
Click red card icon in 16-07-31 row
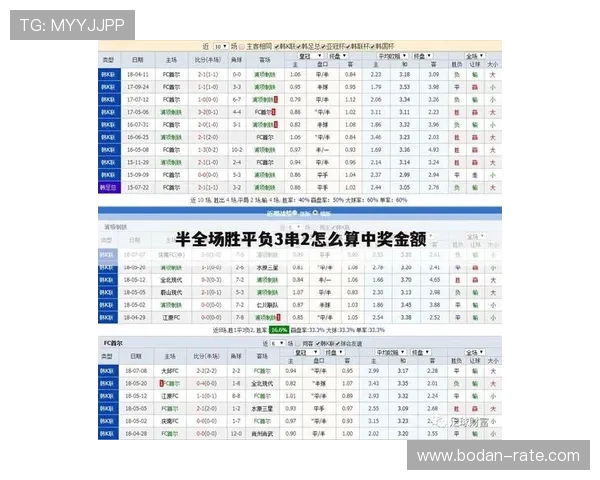[276, 125]
